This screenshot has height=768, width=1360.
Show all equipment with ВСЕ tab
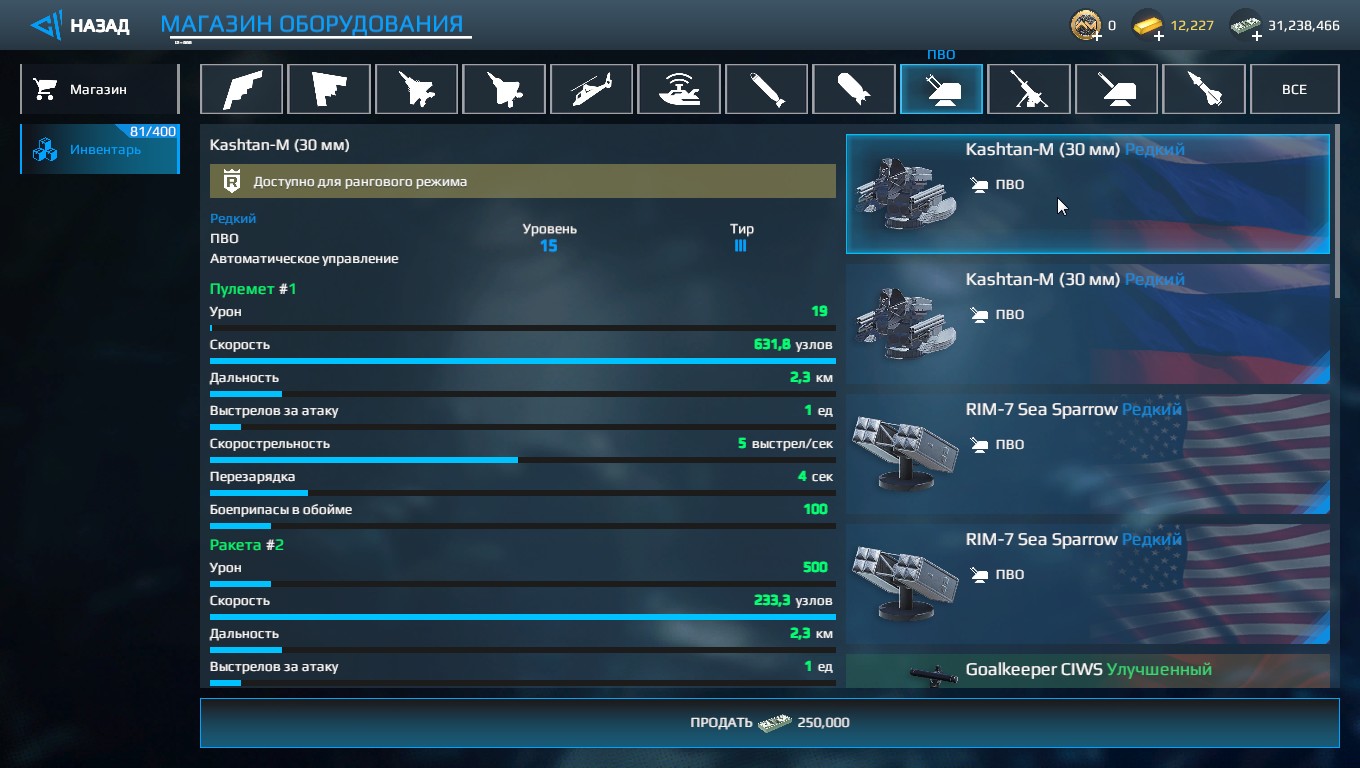(1294, 89)
